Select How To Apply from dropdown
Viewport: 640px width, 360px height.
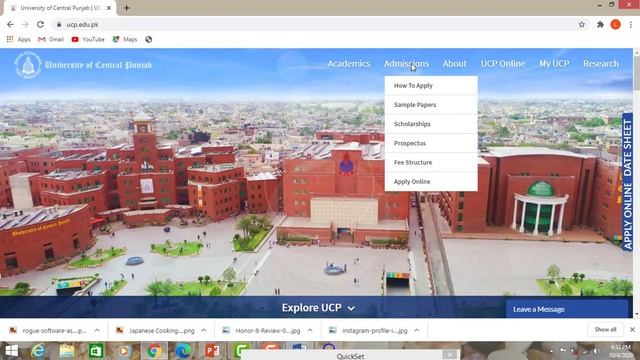pos(431,85)
